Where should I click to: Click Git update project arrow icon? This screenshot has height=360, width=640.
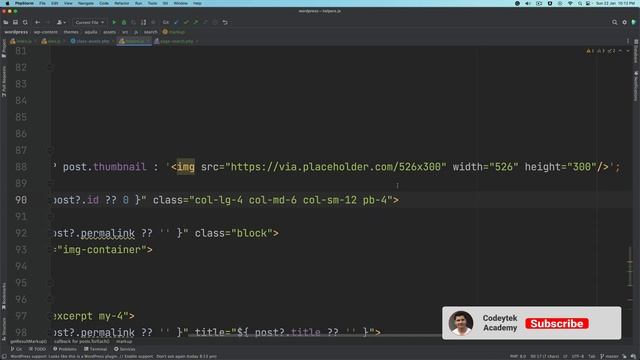tap(176, 22)
